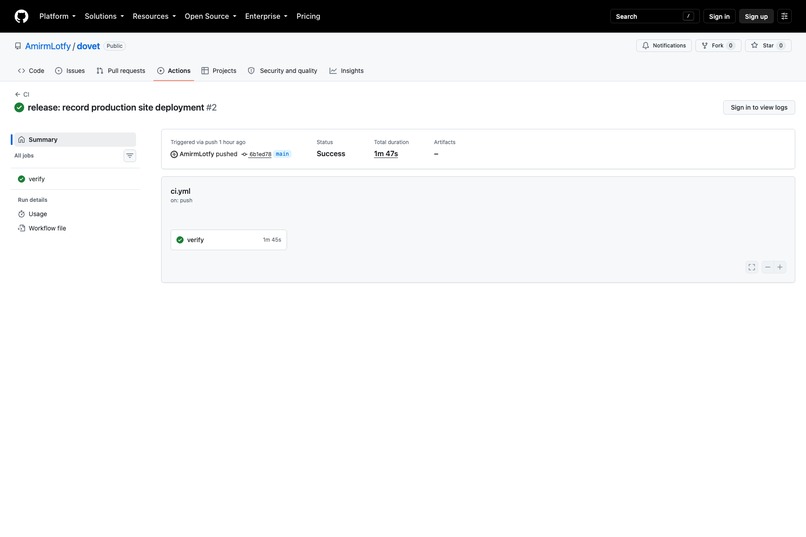Image resolution: width=806 pixels, height=537 pixels.
Task: Expand the Resources menu
Action: [x=154, y=16]
